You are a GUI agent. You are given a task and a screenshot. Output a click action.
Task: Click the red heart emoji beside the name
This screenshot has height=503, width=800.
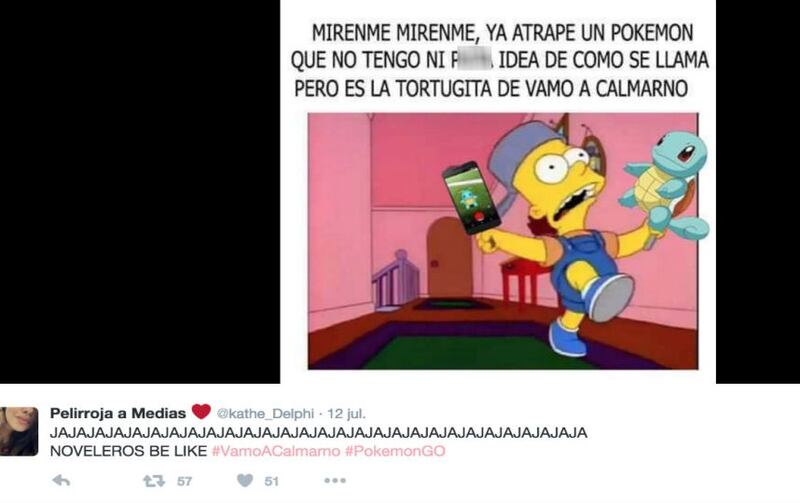pyautogui.click(x=201, y=411)
